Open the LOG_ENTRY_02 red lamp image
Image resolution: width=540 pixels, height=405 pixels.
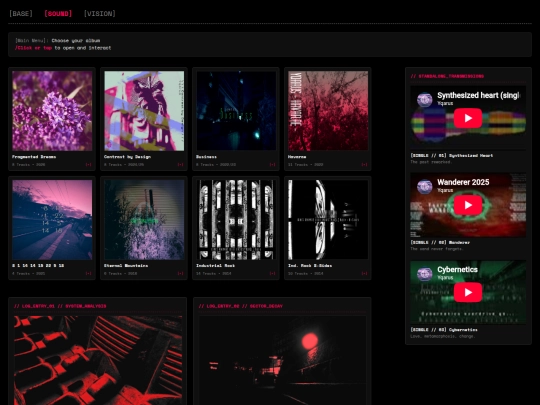[x=282, y=360]
